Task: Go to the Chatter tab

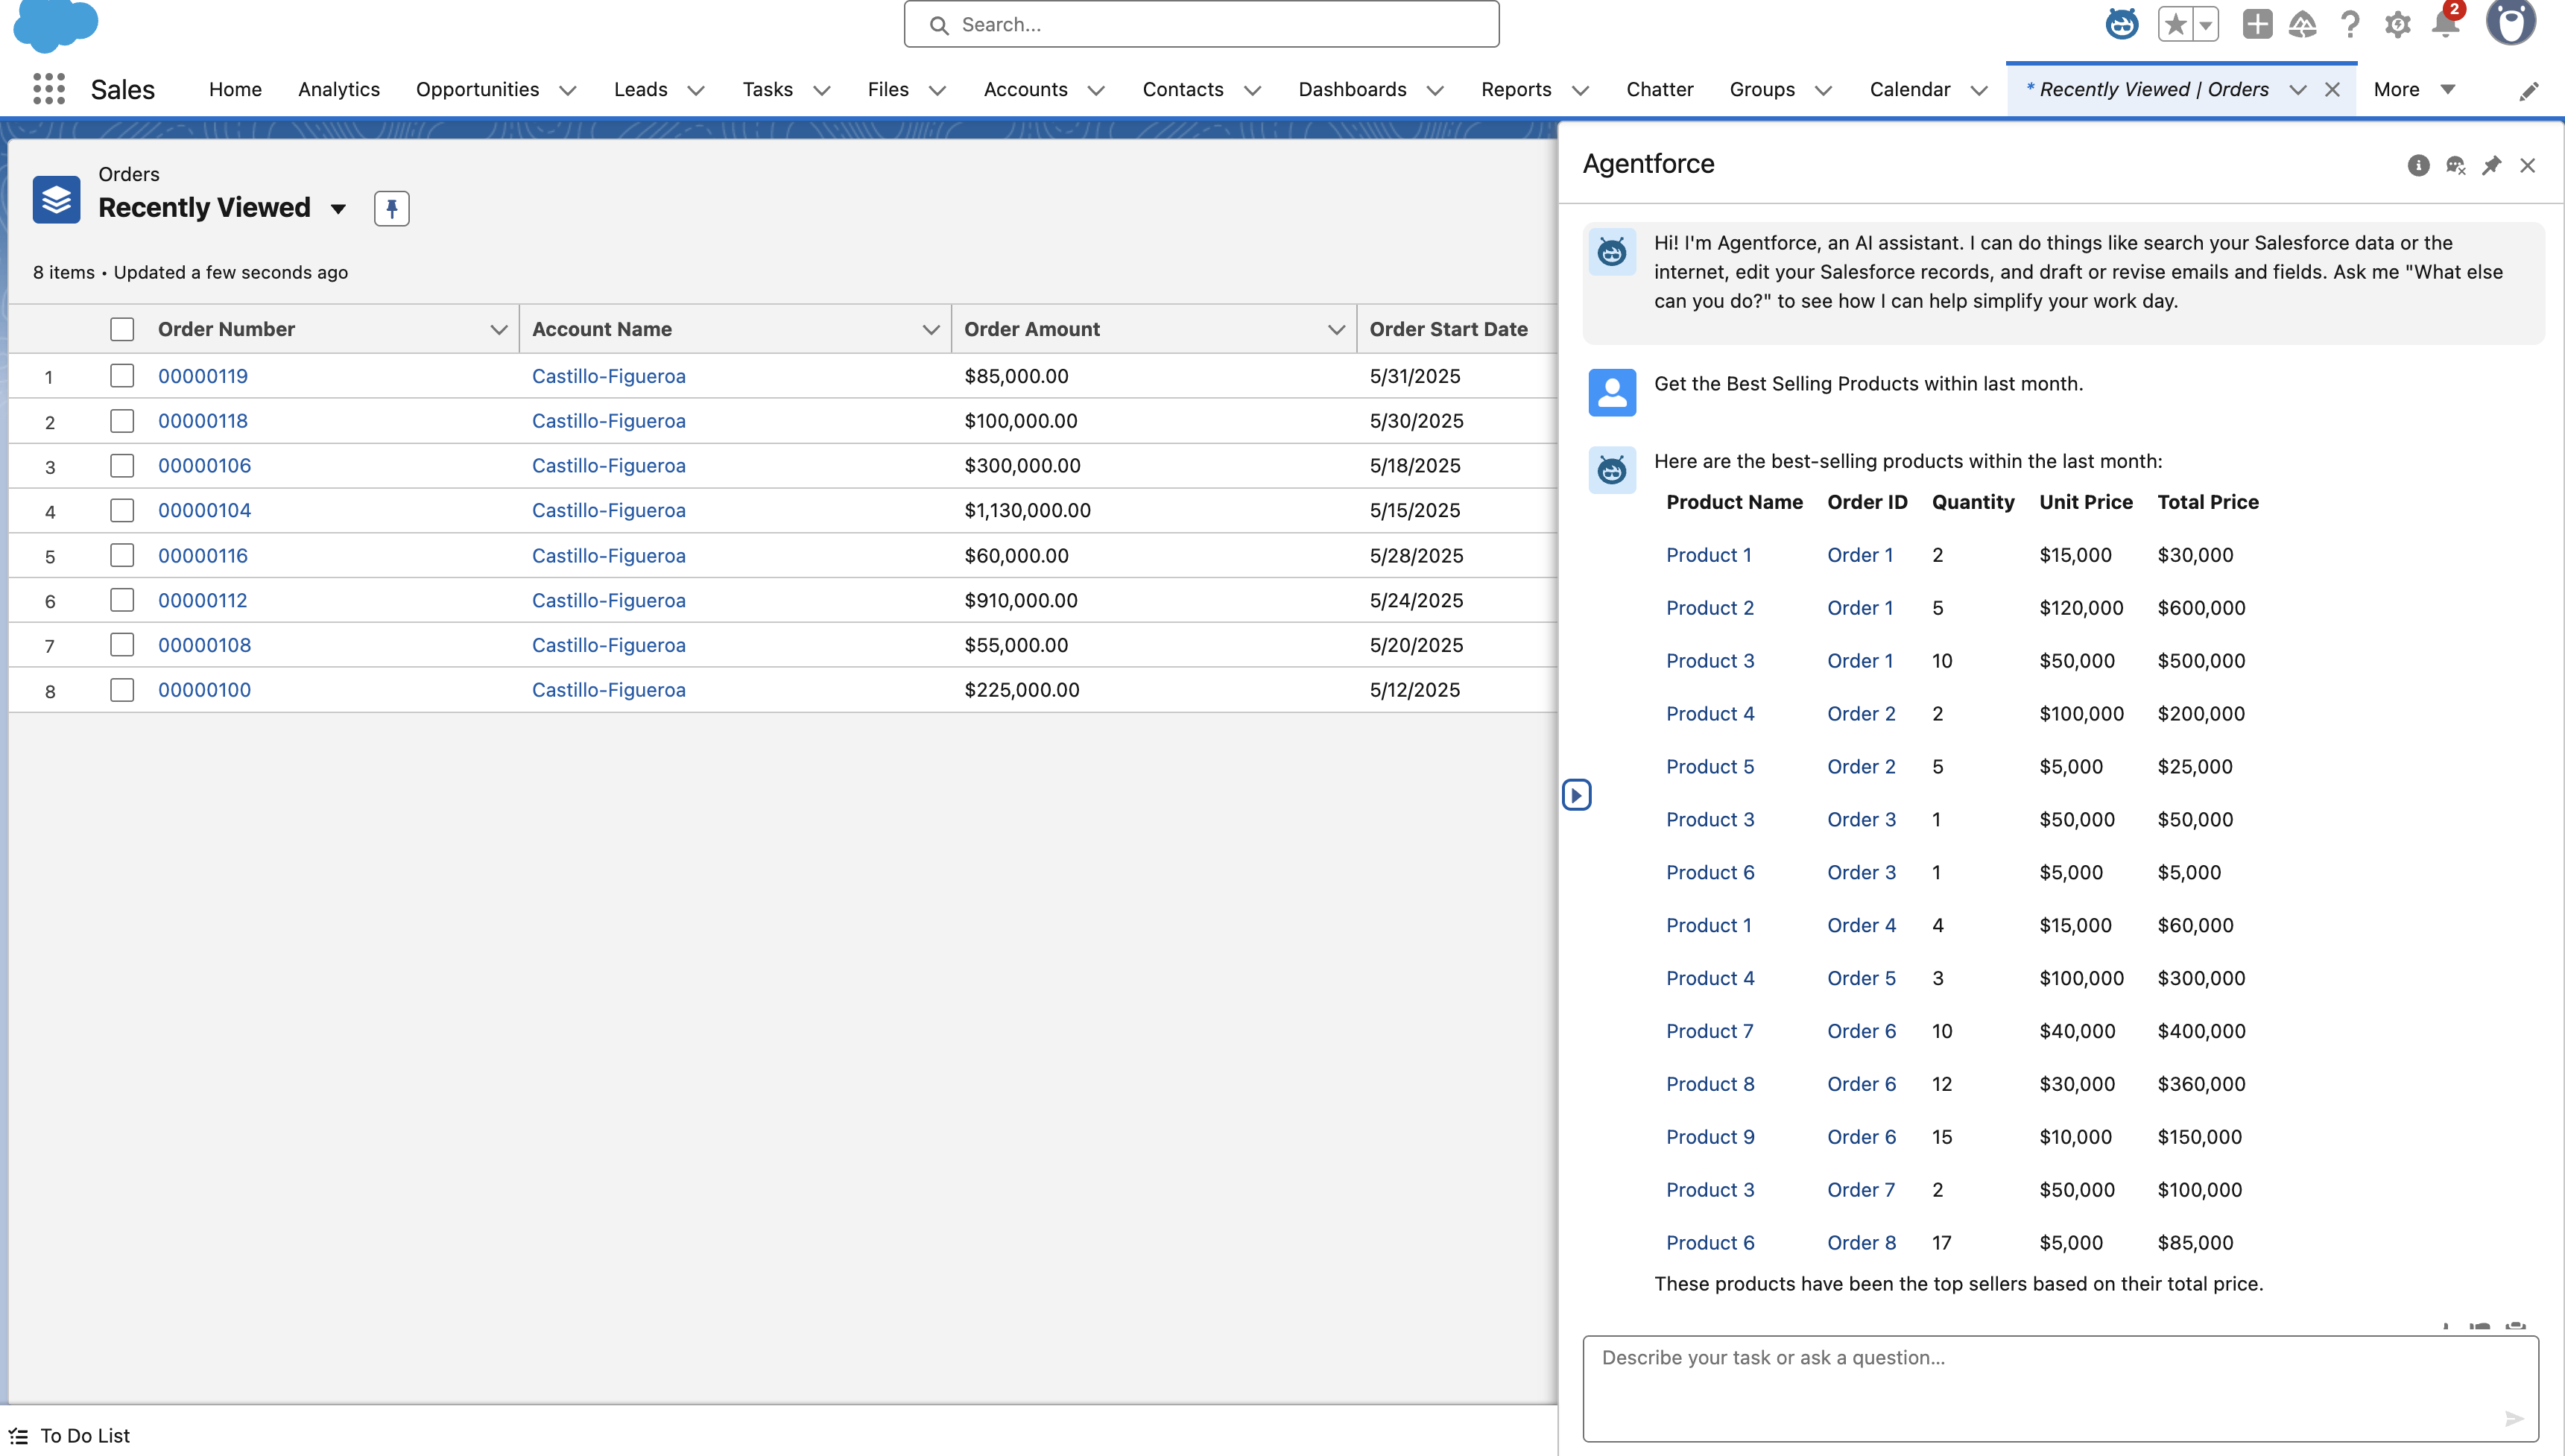Action: (1659, 90)
